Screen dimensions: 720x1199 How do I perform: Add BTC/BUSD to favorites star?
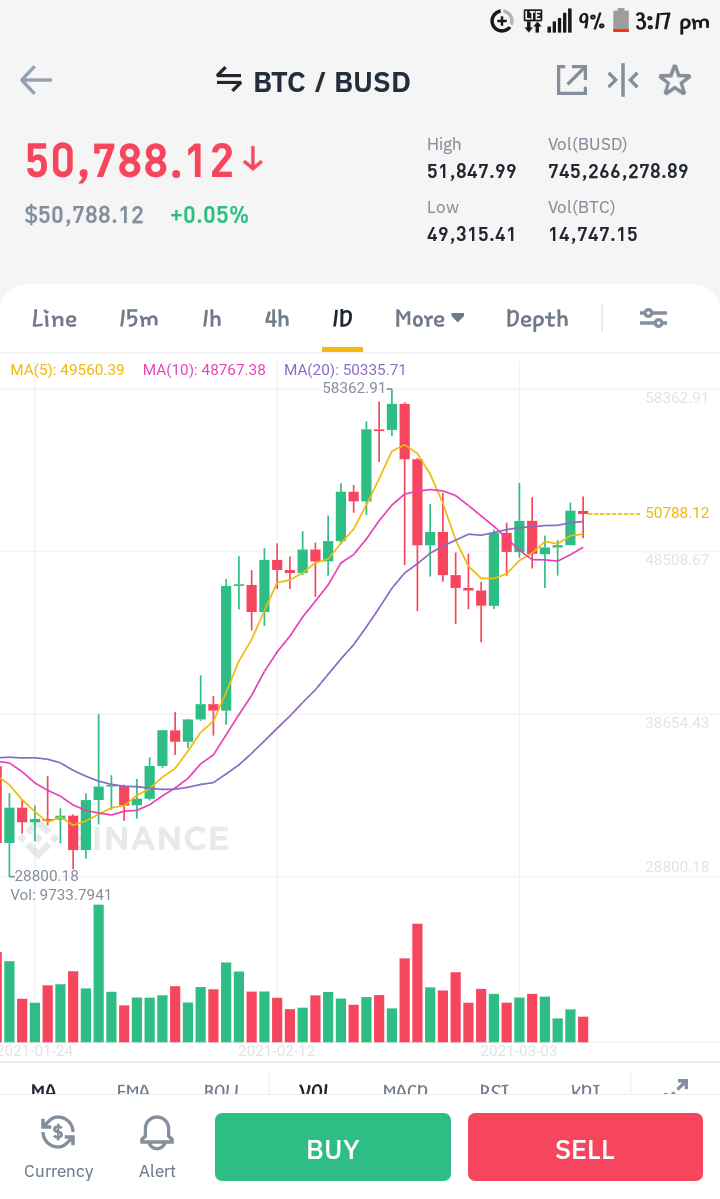[675, 80]
